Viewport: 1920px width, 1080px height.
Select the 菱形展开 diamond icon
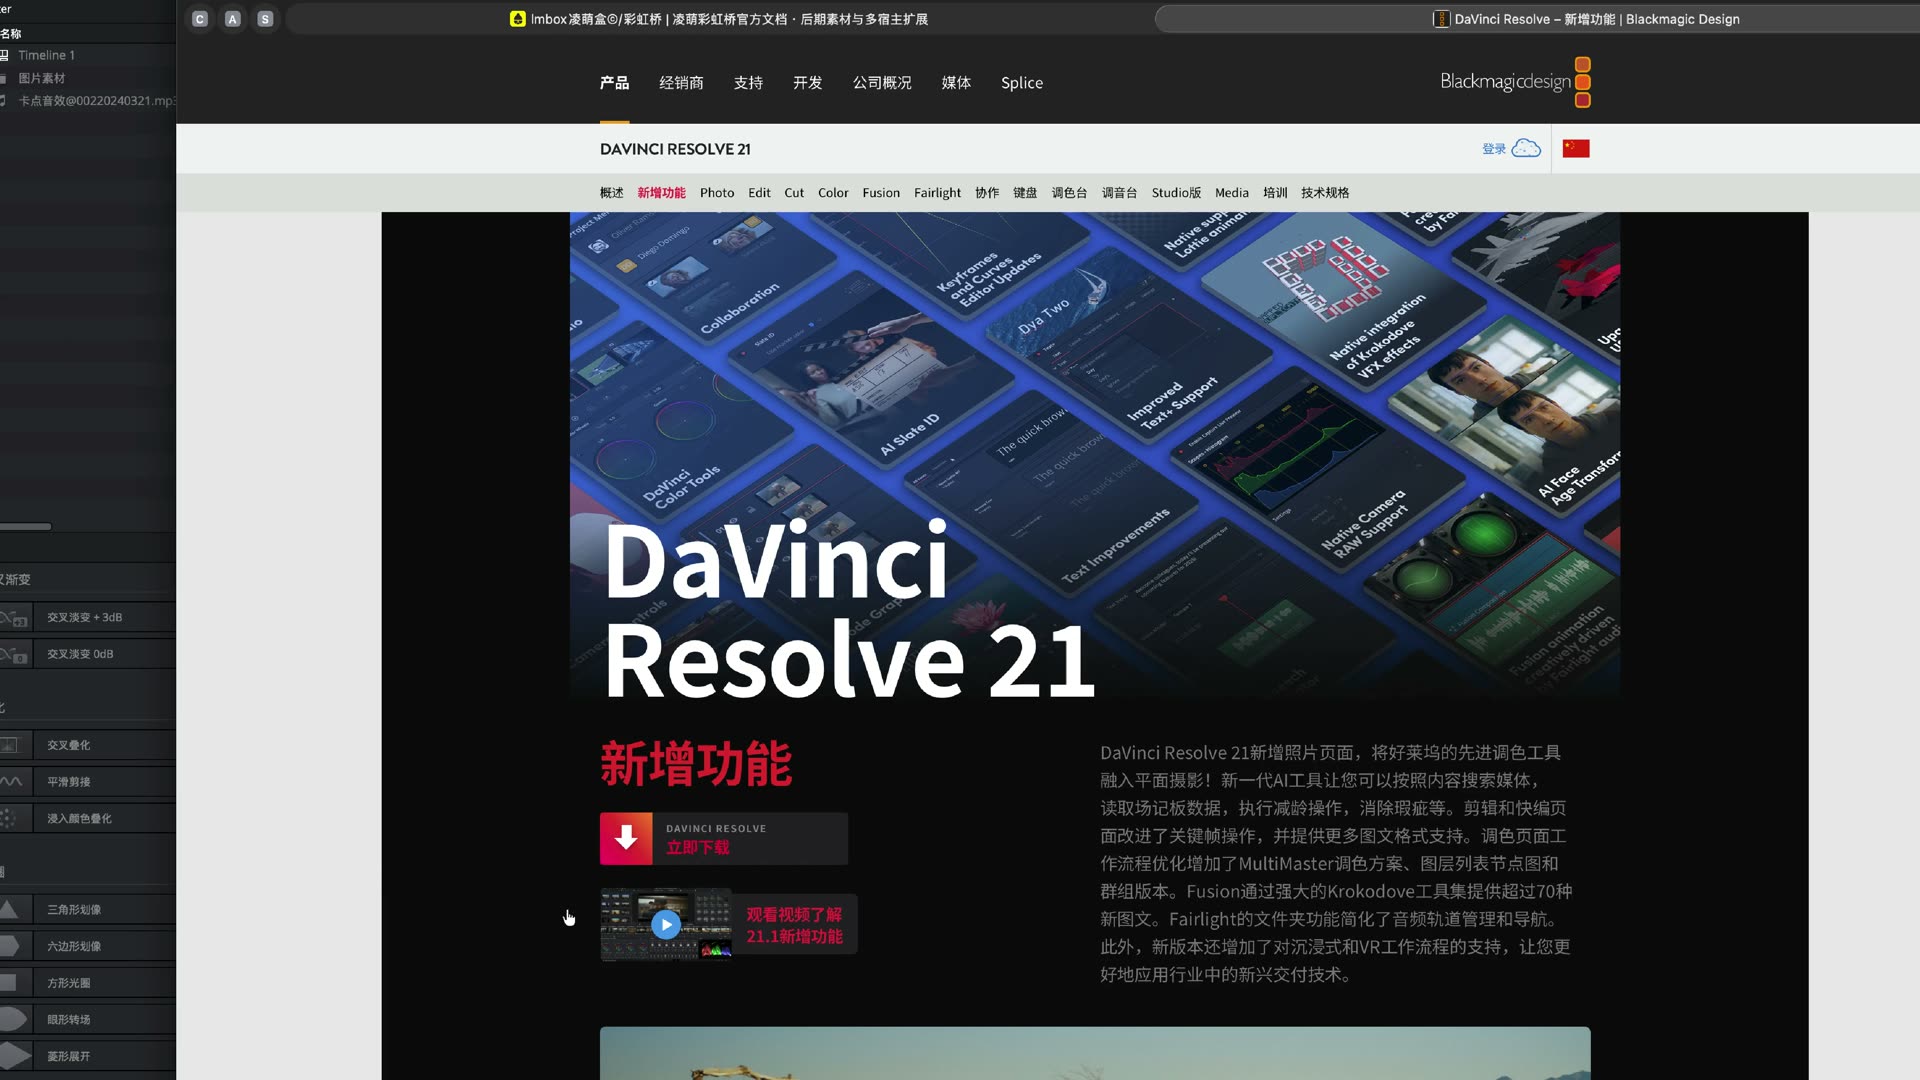pyautogui.click(x=15, y=1056)
